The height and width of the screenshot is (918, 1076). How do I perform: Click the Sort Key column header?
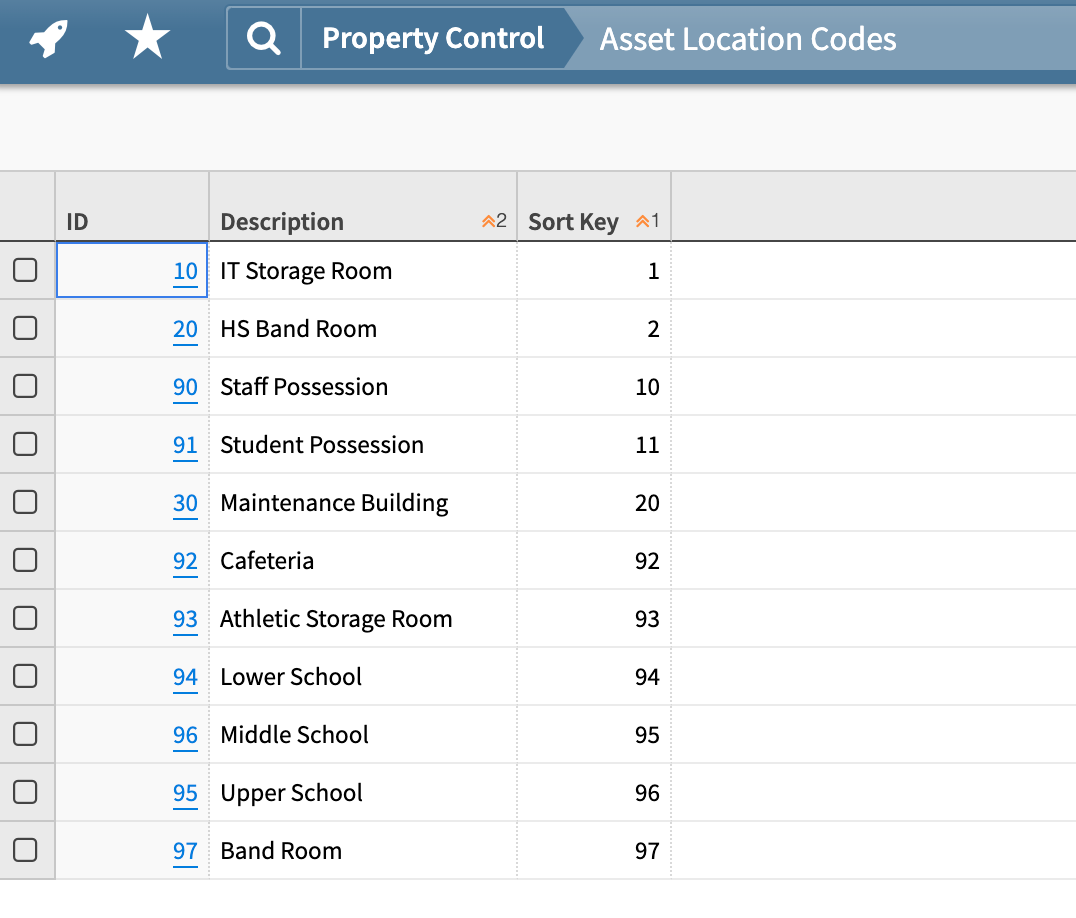point(573,222)
